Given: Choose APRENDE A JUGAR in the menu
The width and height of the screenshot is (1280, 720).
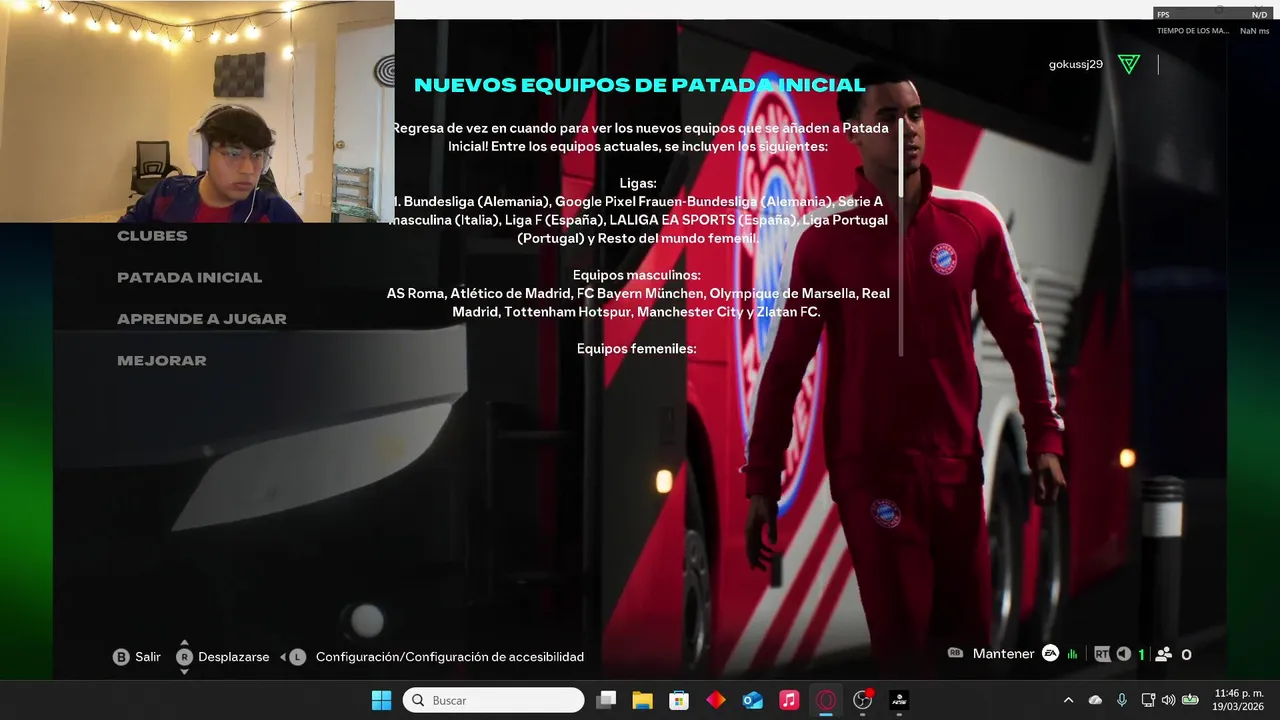Looking at the screenshot, I should 202,319.
